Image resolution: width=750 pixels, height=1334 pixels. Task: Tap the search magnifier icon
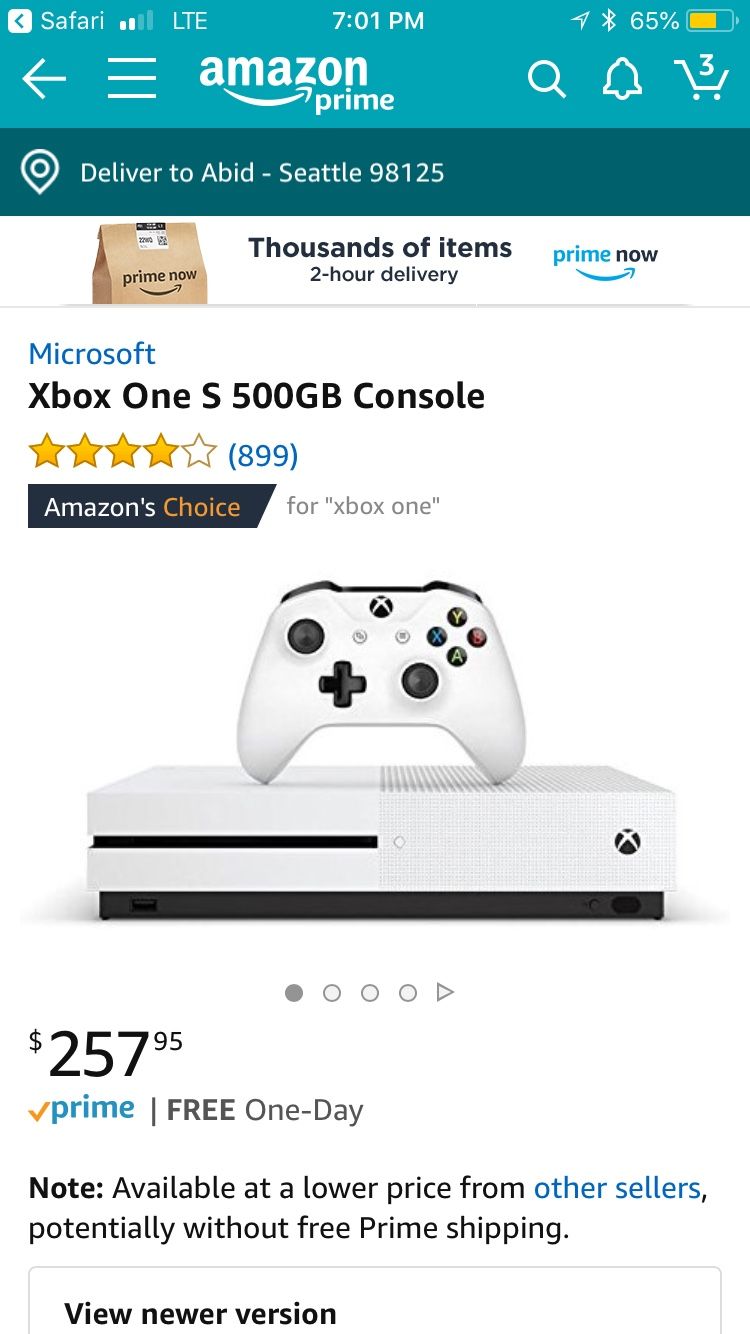(546, 79)
